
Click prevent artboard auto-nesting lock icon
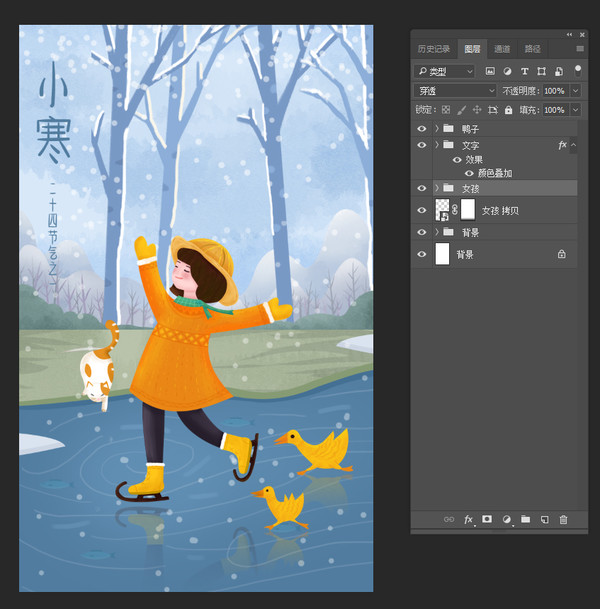point(493,110)
